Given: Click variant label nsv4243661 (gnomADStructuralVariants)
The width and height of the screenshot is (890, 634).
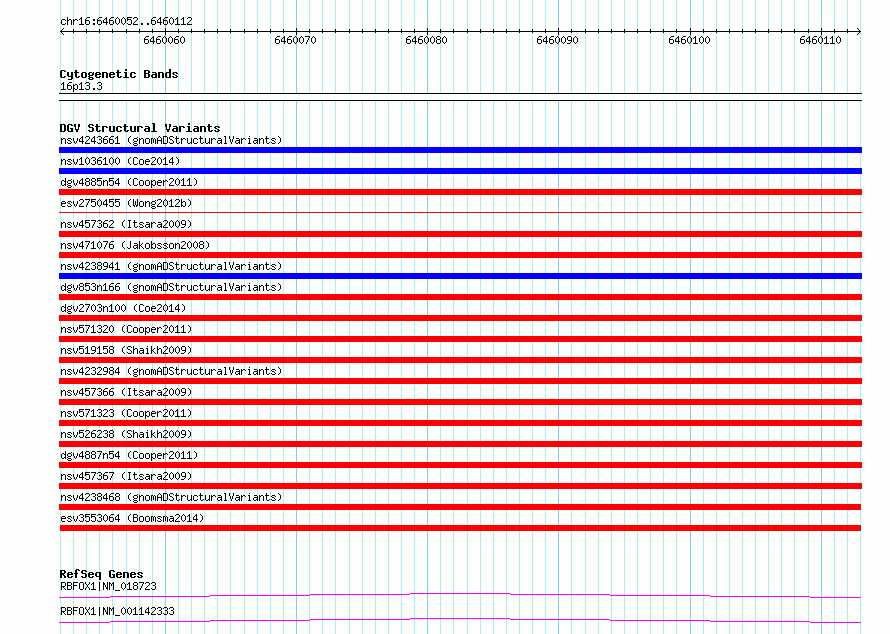Looking at the screenshot, I should point(171,140).
